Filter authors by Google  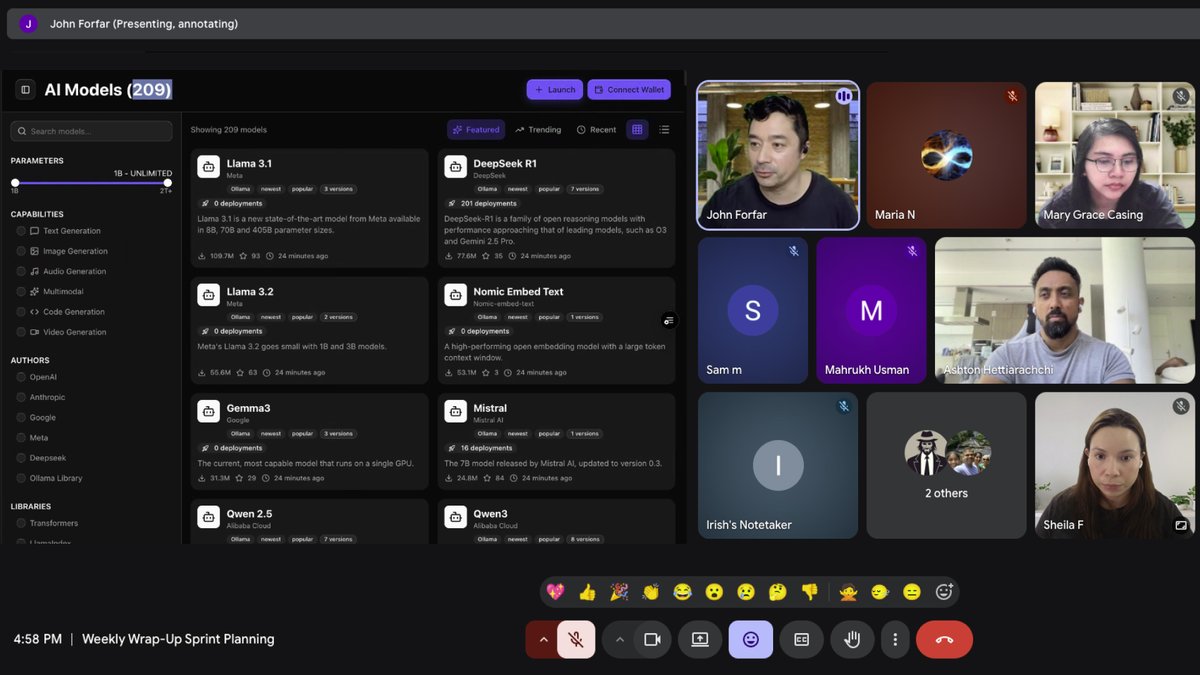[x=21, y=417]
